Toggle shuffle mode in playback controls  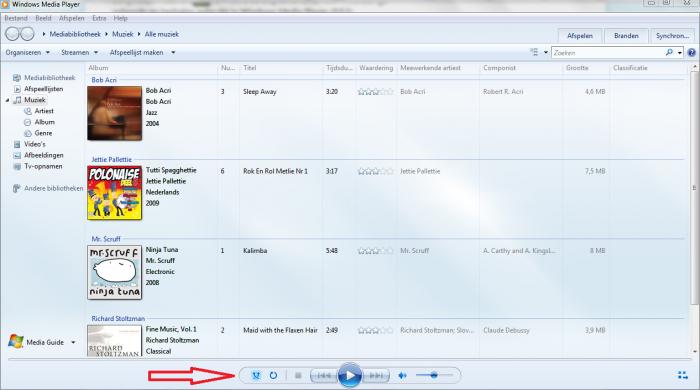click(256, 375)
